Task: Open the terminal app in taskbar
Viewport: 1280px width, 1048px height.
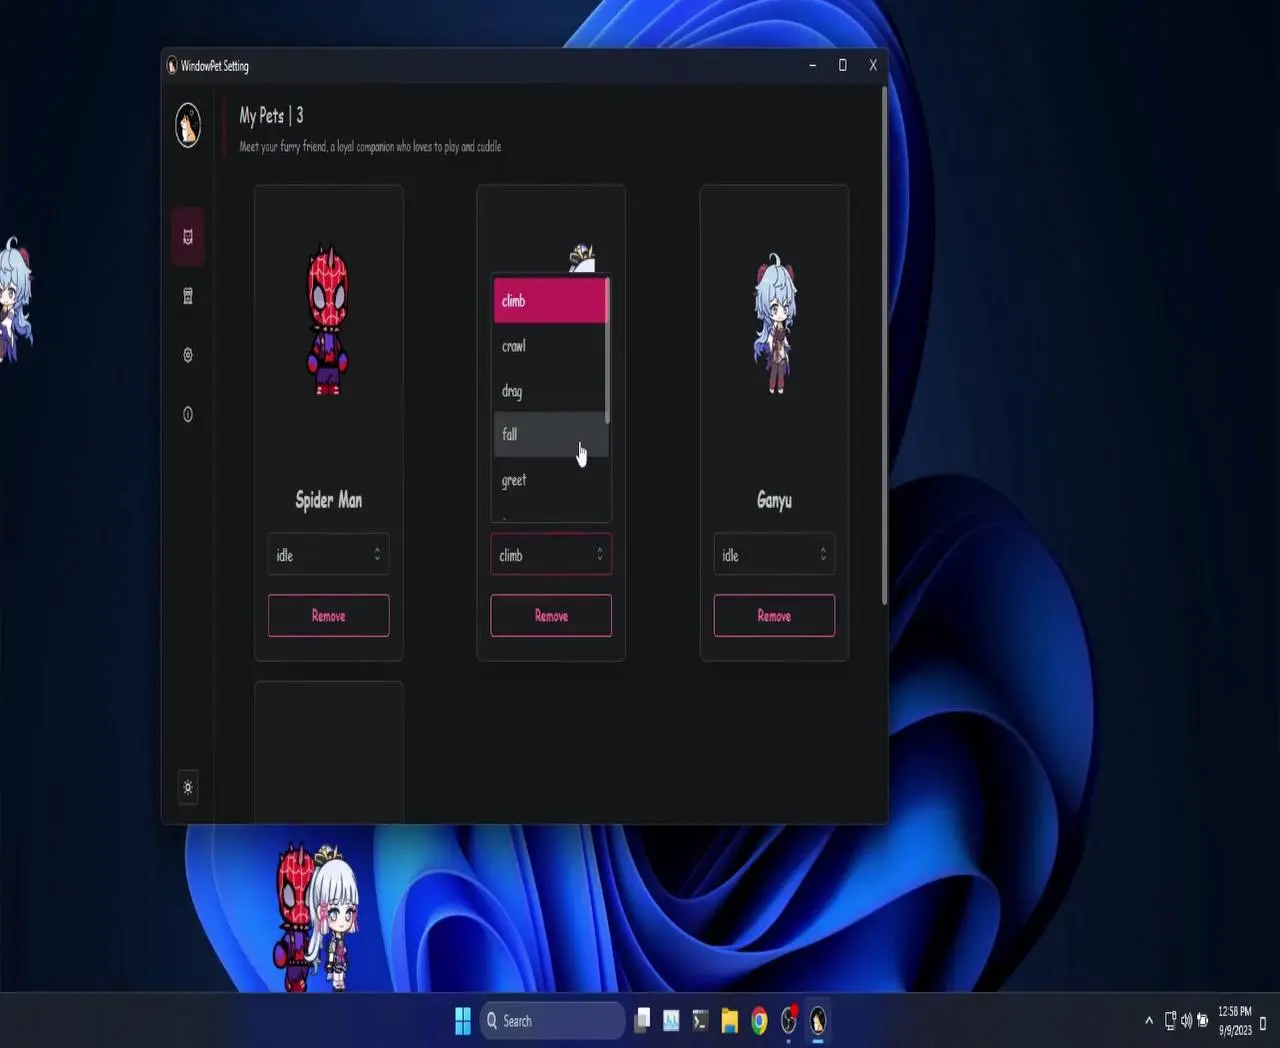Action: tap(700, 1020)
